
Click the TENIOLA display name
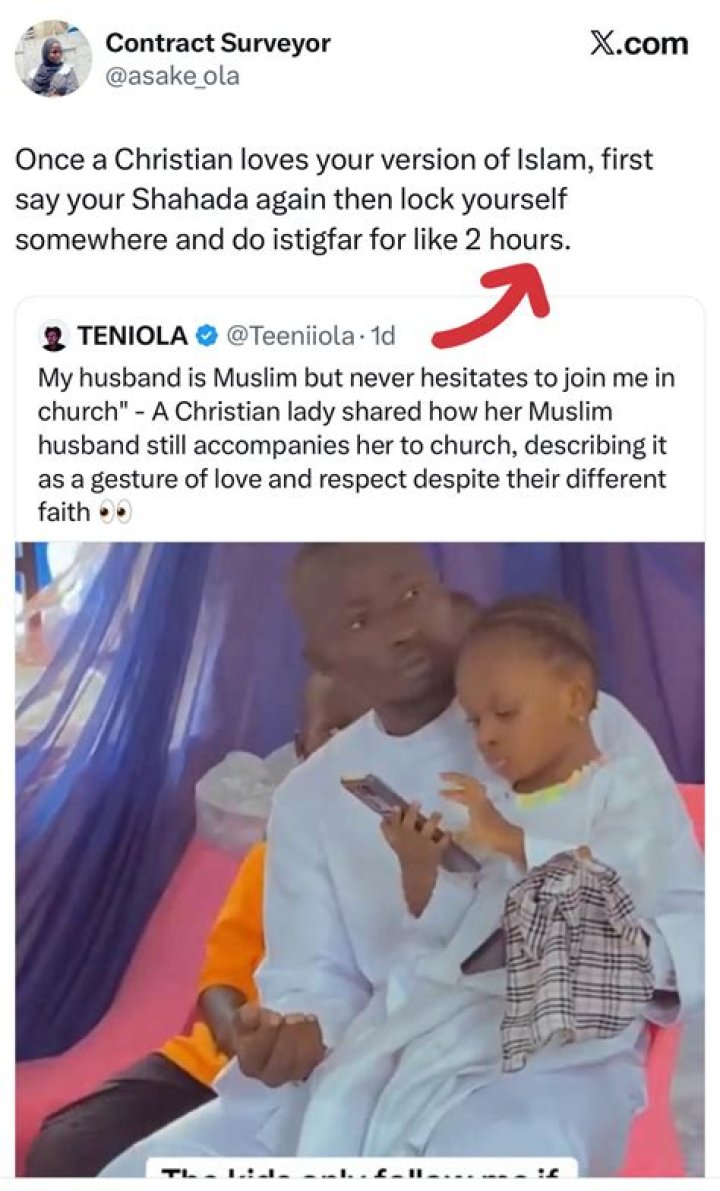(x=132, y=336)
